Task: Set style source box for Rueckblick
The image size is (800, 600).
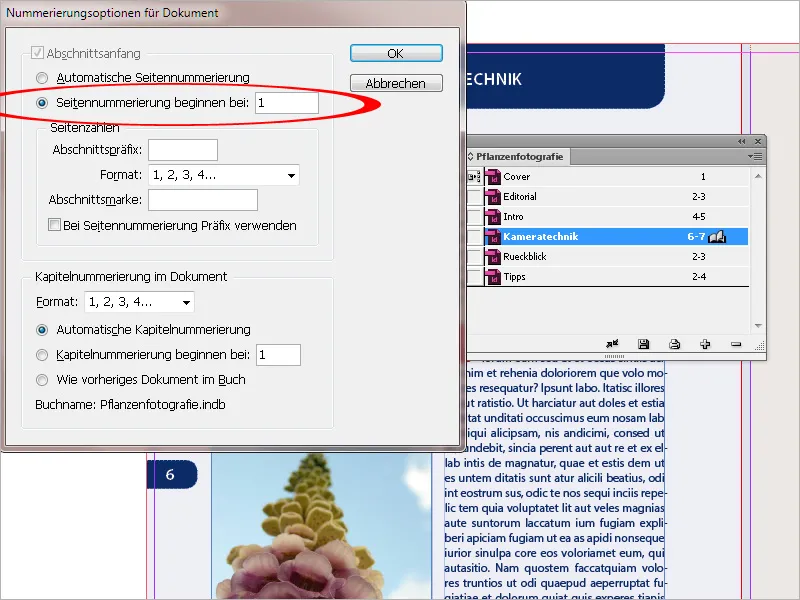Action: coord(474,257)
